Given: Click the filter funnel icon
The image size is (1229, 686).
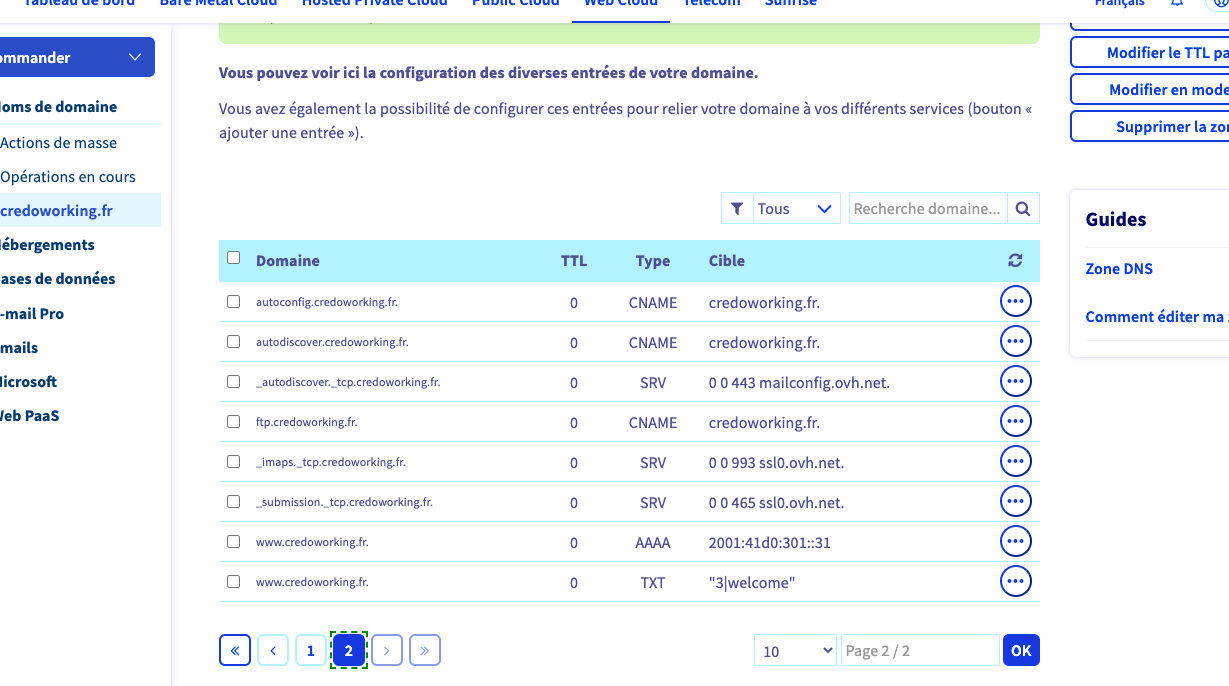Looking at the screenshot, I should point(737,209).
